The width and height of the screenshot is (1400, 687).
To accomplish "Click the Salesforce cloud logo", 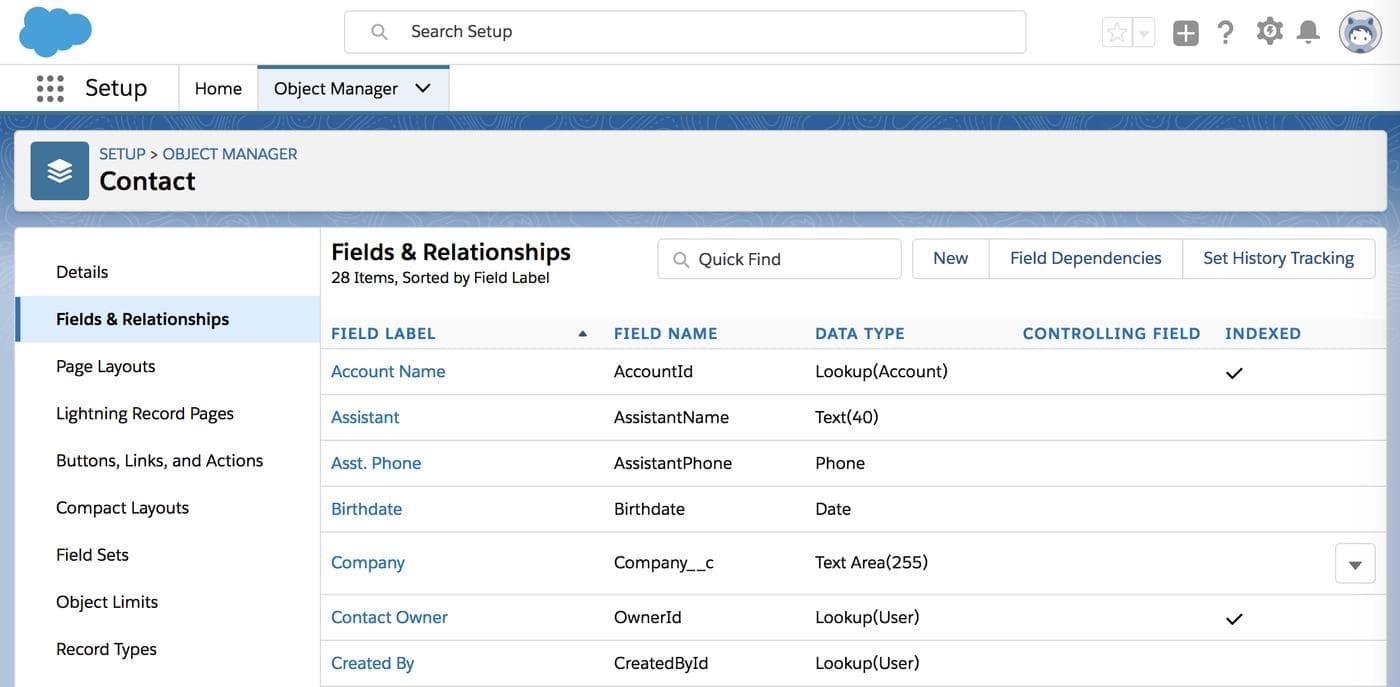I will (x=55, y=32).
